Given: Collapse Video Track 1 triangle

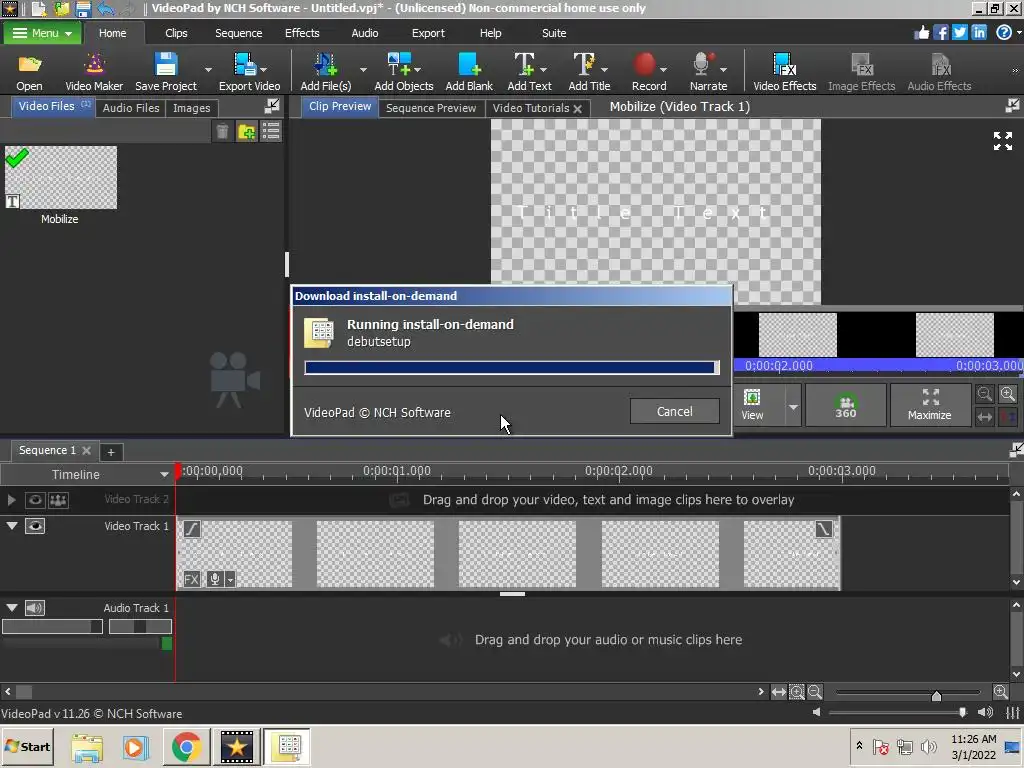Looking at the screenshot, I should [x=12, y=526].
